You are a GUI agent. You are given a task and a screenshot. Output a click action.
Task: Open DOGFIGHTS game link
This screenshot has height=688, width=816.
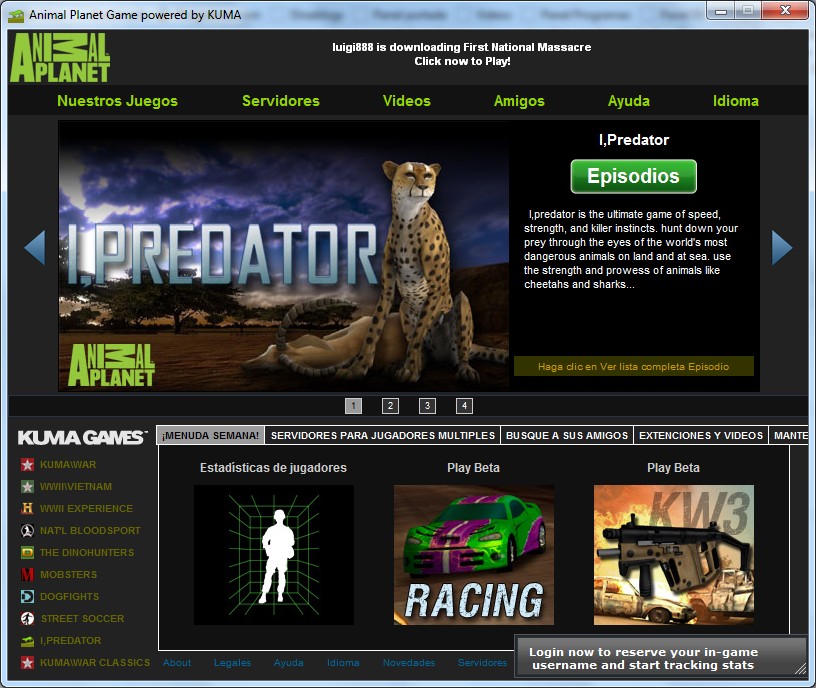click(70, 596)
